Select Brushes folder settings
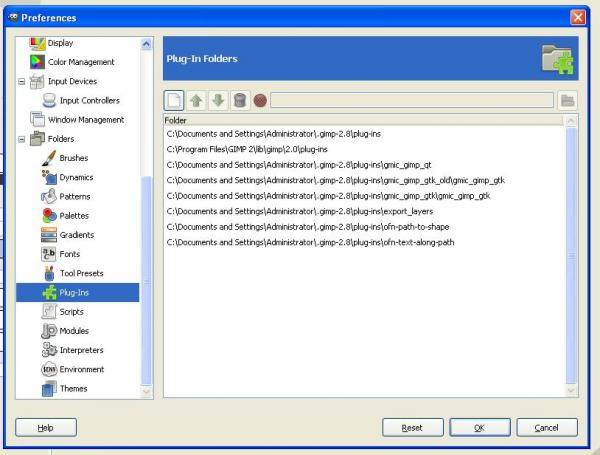The height and width of the screenshot is (455, 600). pyautogui.click(x=73, y=158)
